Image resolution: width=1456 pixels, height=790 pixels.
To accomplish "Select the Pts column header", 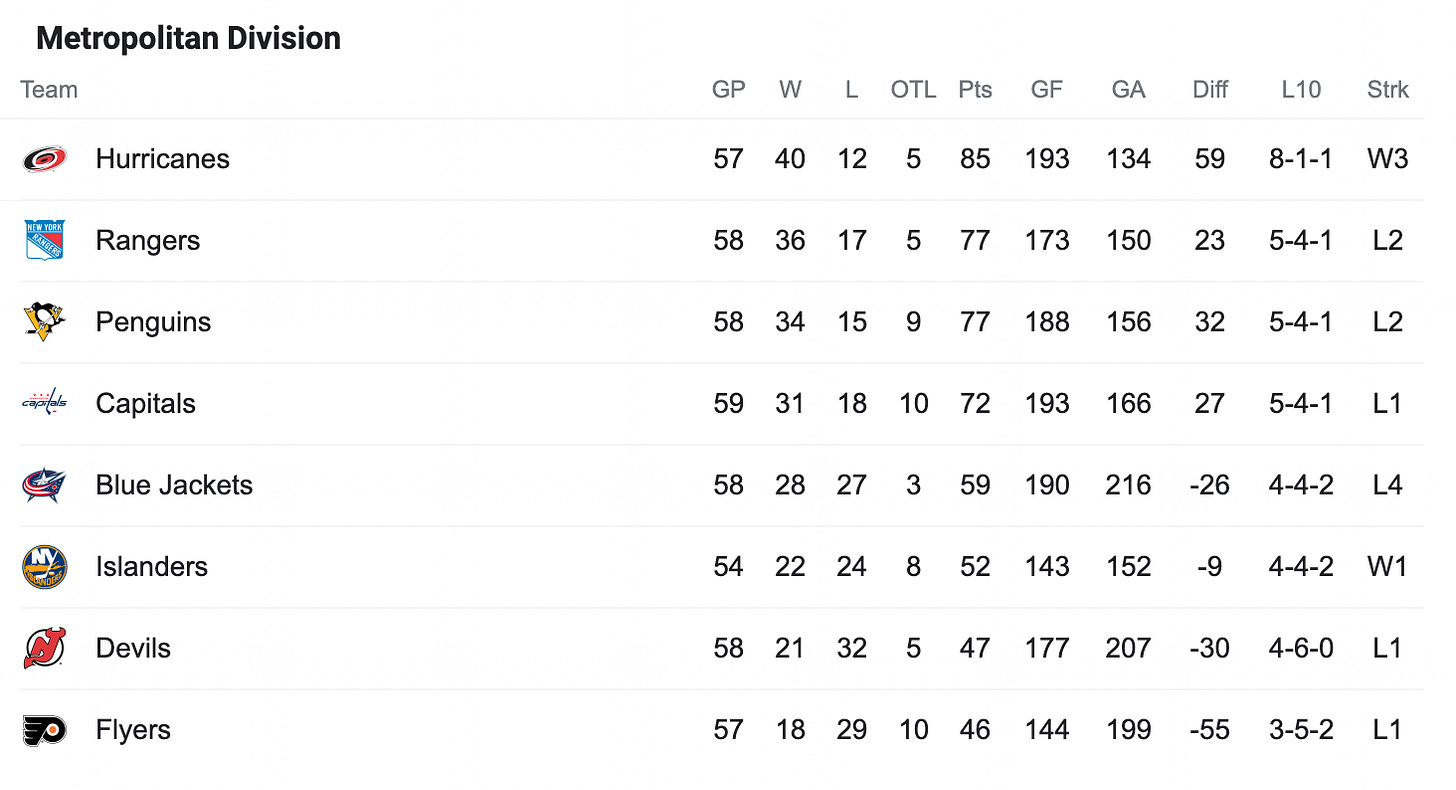I will pyautogui.click(x=975, y=90).
